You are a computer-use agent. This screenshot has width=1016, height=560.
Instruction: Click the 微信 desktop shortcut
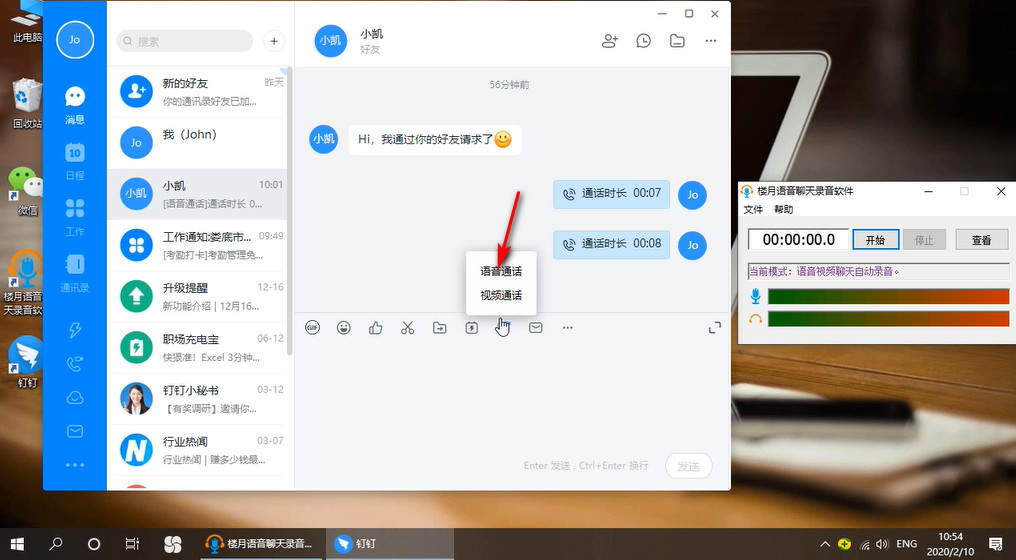coord(25,191)
